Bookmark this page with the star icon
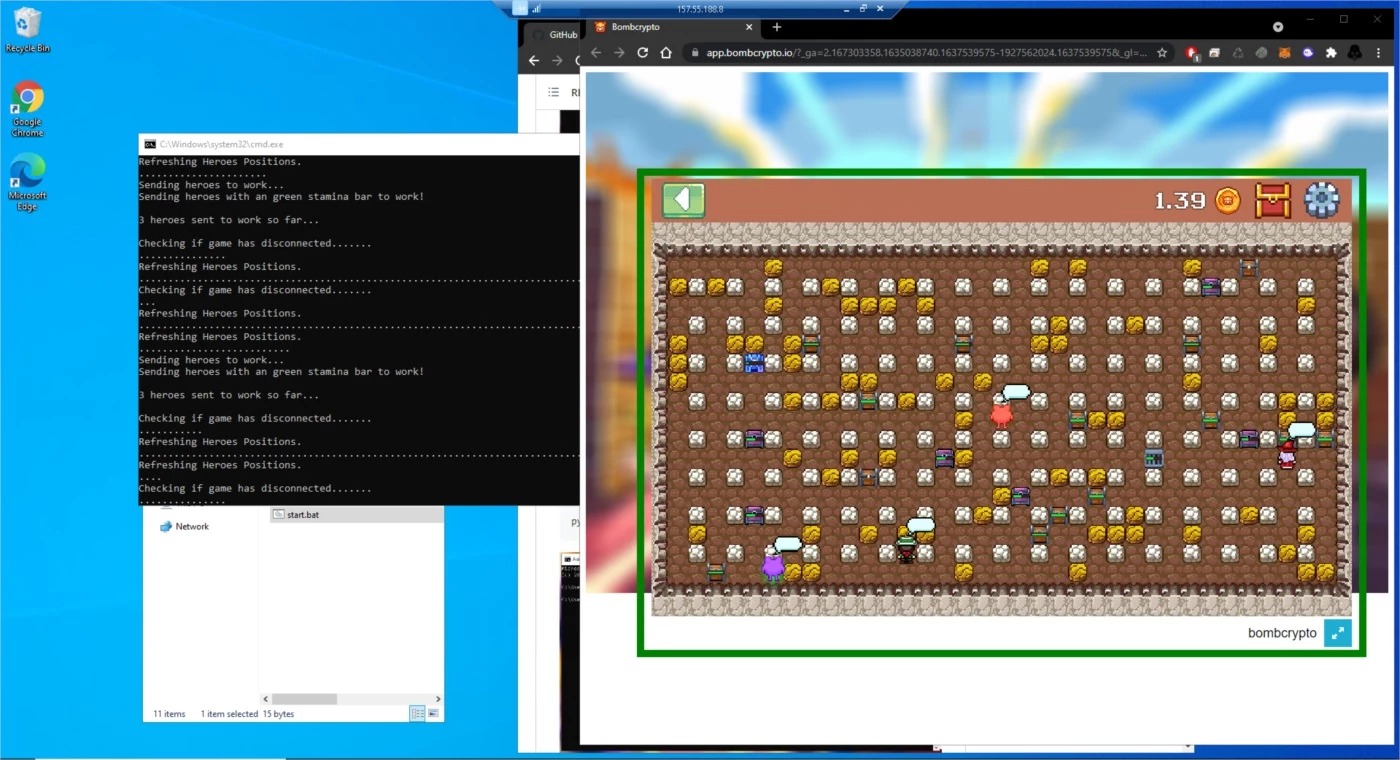The image size is (1400, 760). (1162, 53)
